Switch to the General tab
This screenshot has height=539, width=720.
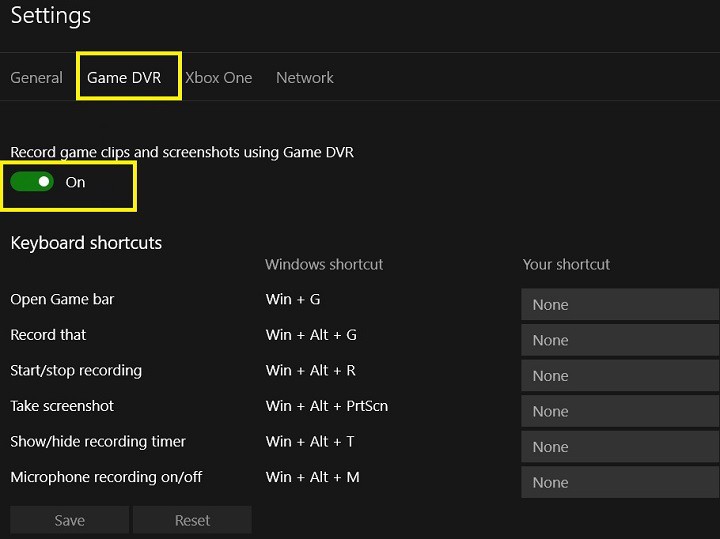pyautogui.click(x=36, y=78)
